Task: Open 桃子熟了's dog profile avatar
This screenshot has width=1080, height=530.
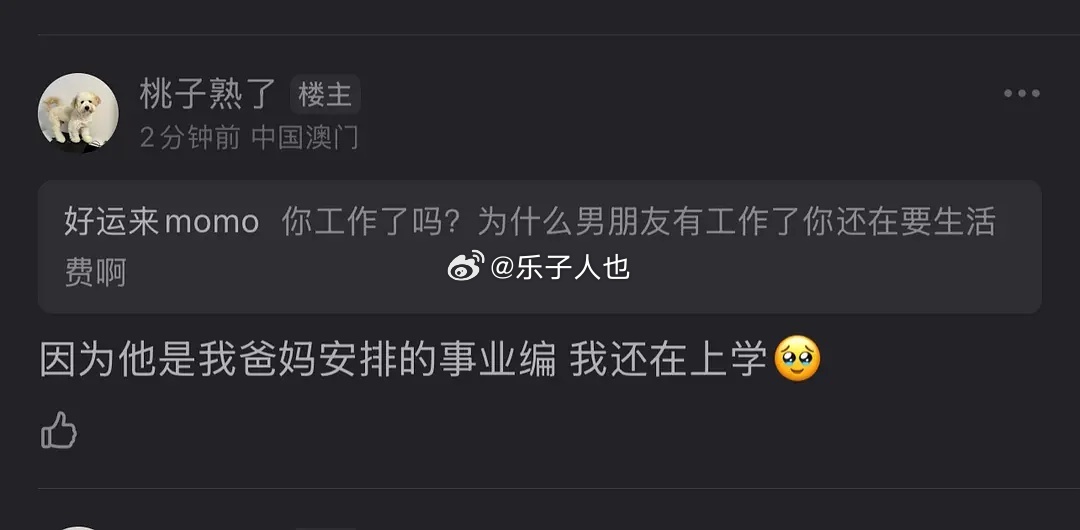Action: pos(78,113)
